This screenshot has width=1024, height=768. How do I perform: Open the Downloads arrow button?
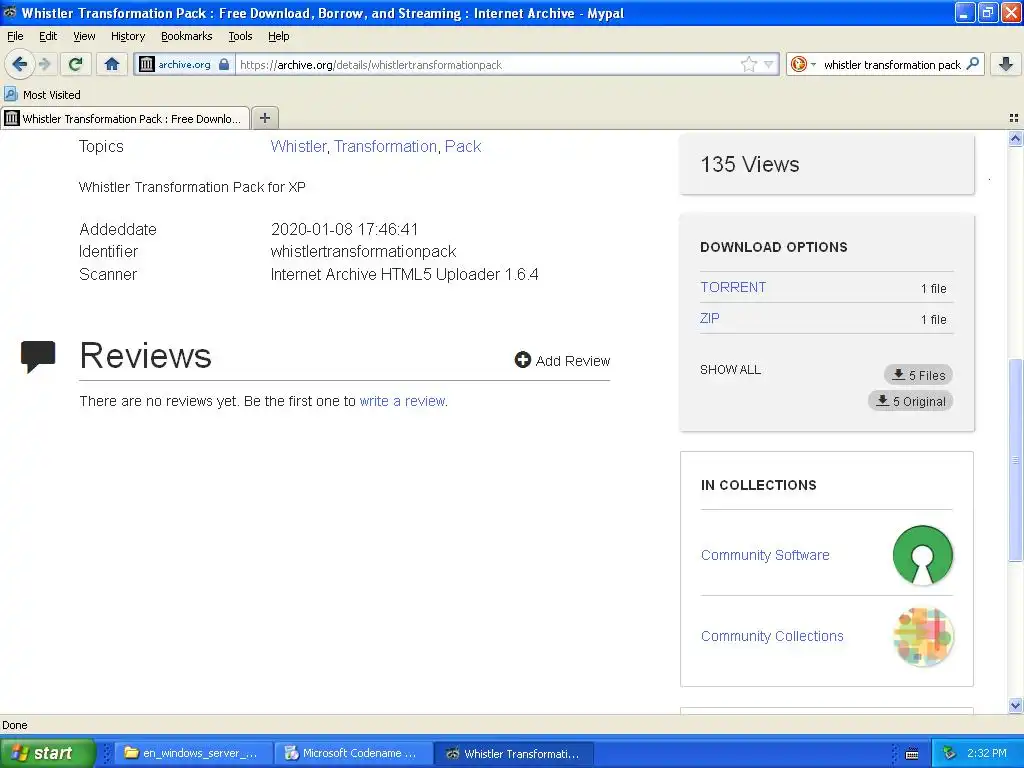(1006, 64)
